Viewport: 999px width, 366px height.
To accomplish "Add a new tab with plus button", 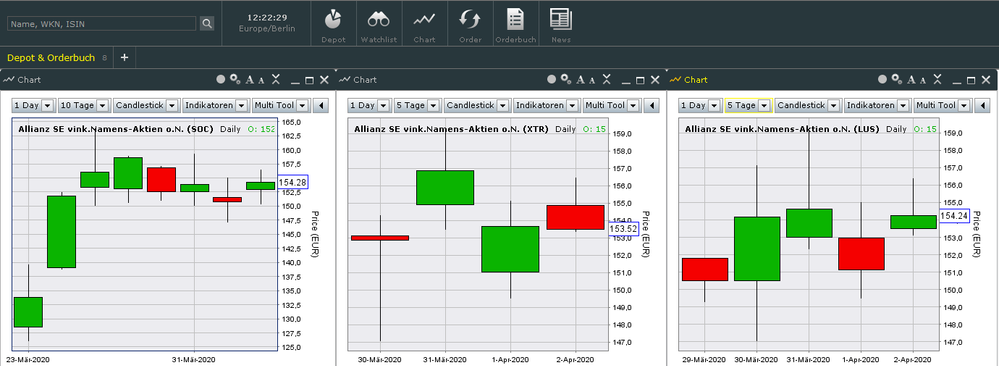I will (124, 57).
